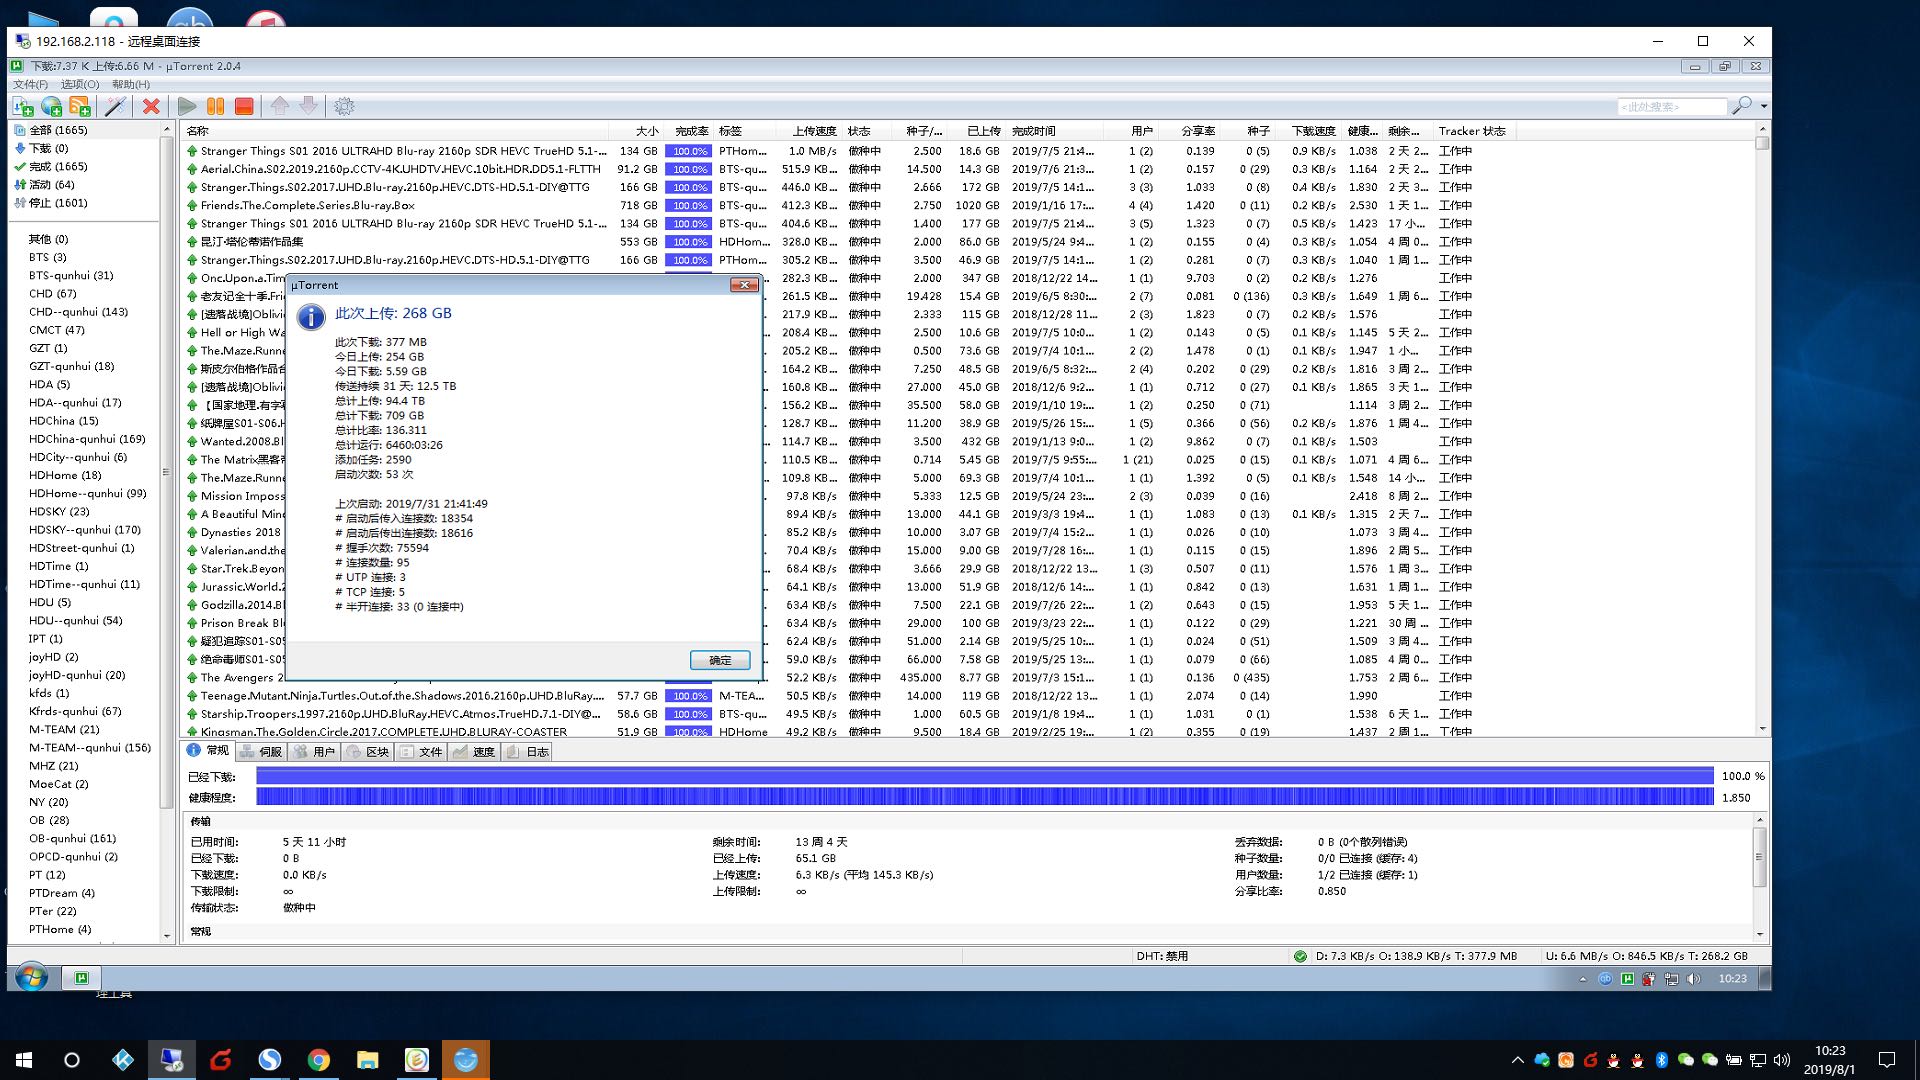Click the Add RSS Feed icon

click(81, 106)
